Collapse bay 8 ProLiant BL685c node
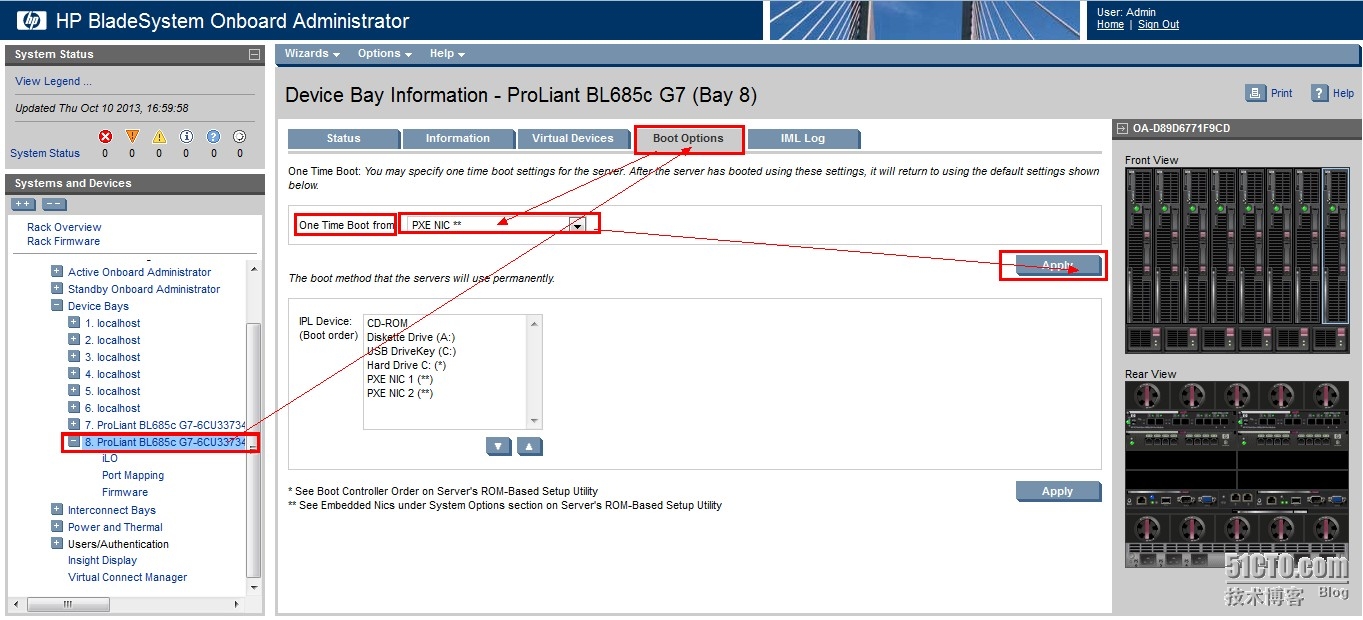 [74, 441]
